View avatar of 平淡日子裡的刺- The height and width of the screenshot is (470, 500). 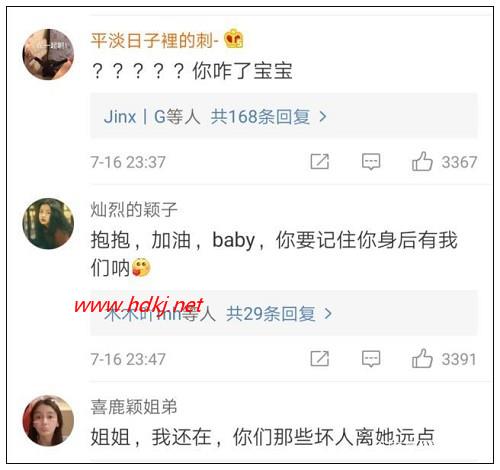(48, 54)
